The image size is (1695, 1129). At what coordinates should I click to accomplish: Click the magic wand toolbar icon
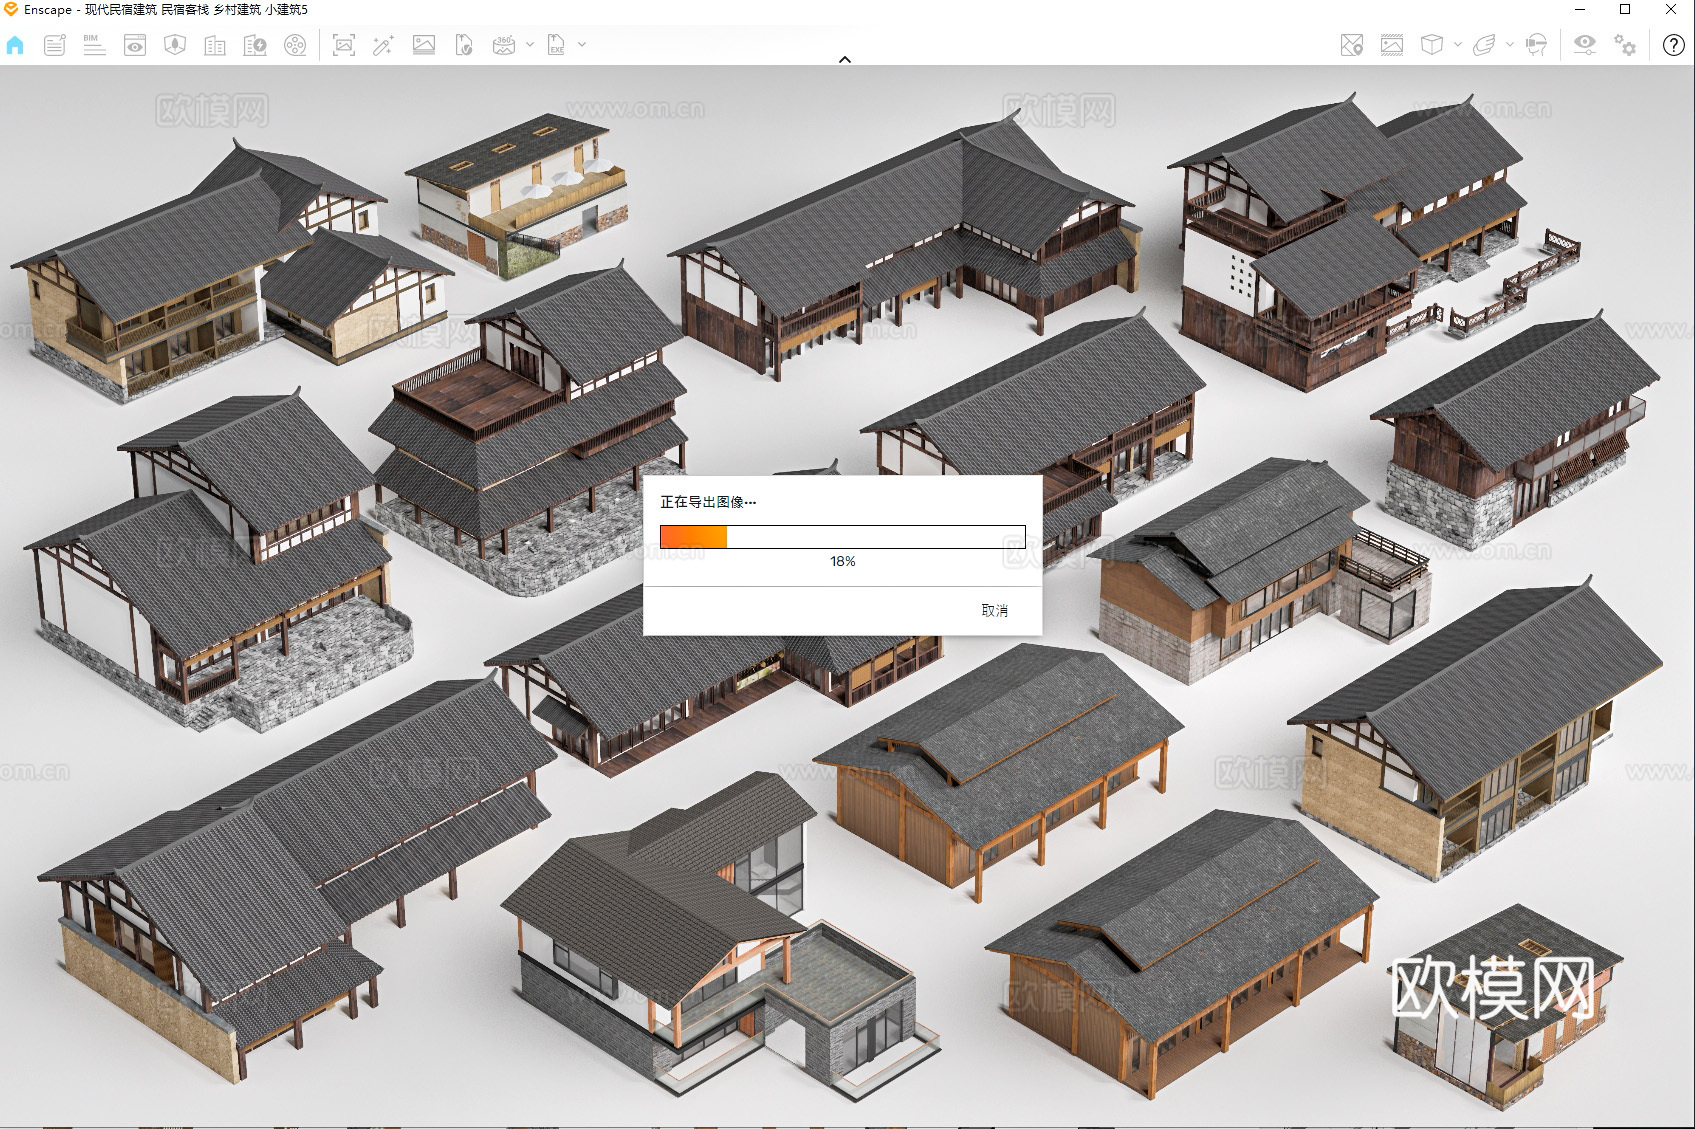point(383,45)
